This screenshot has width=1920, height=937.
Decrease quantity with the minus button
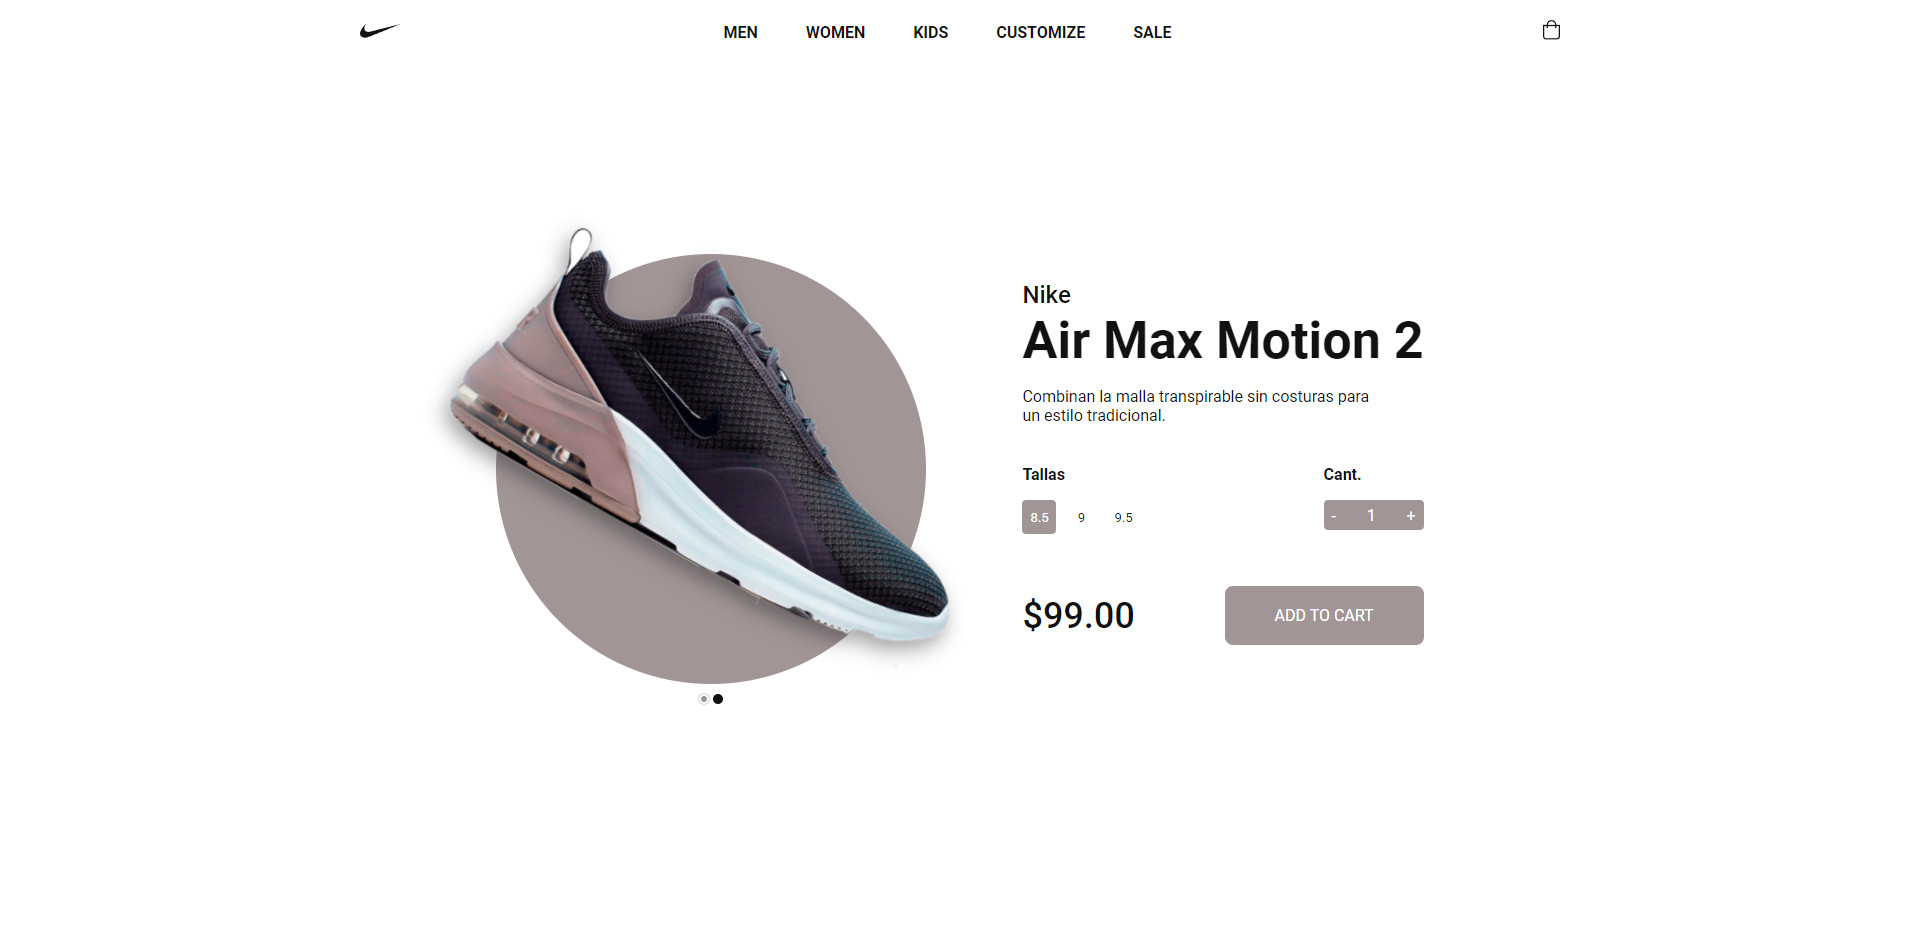point(1334,515)
